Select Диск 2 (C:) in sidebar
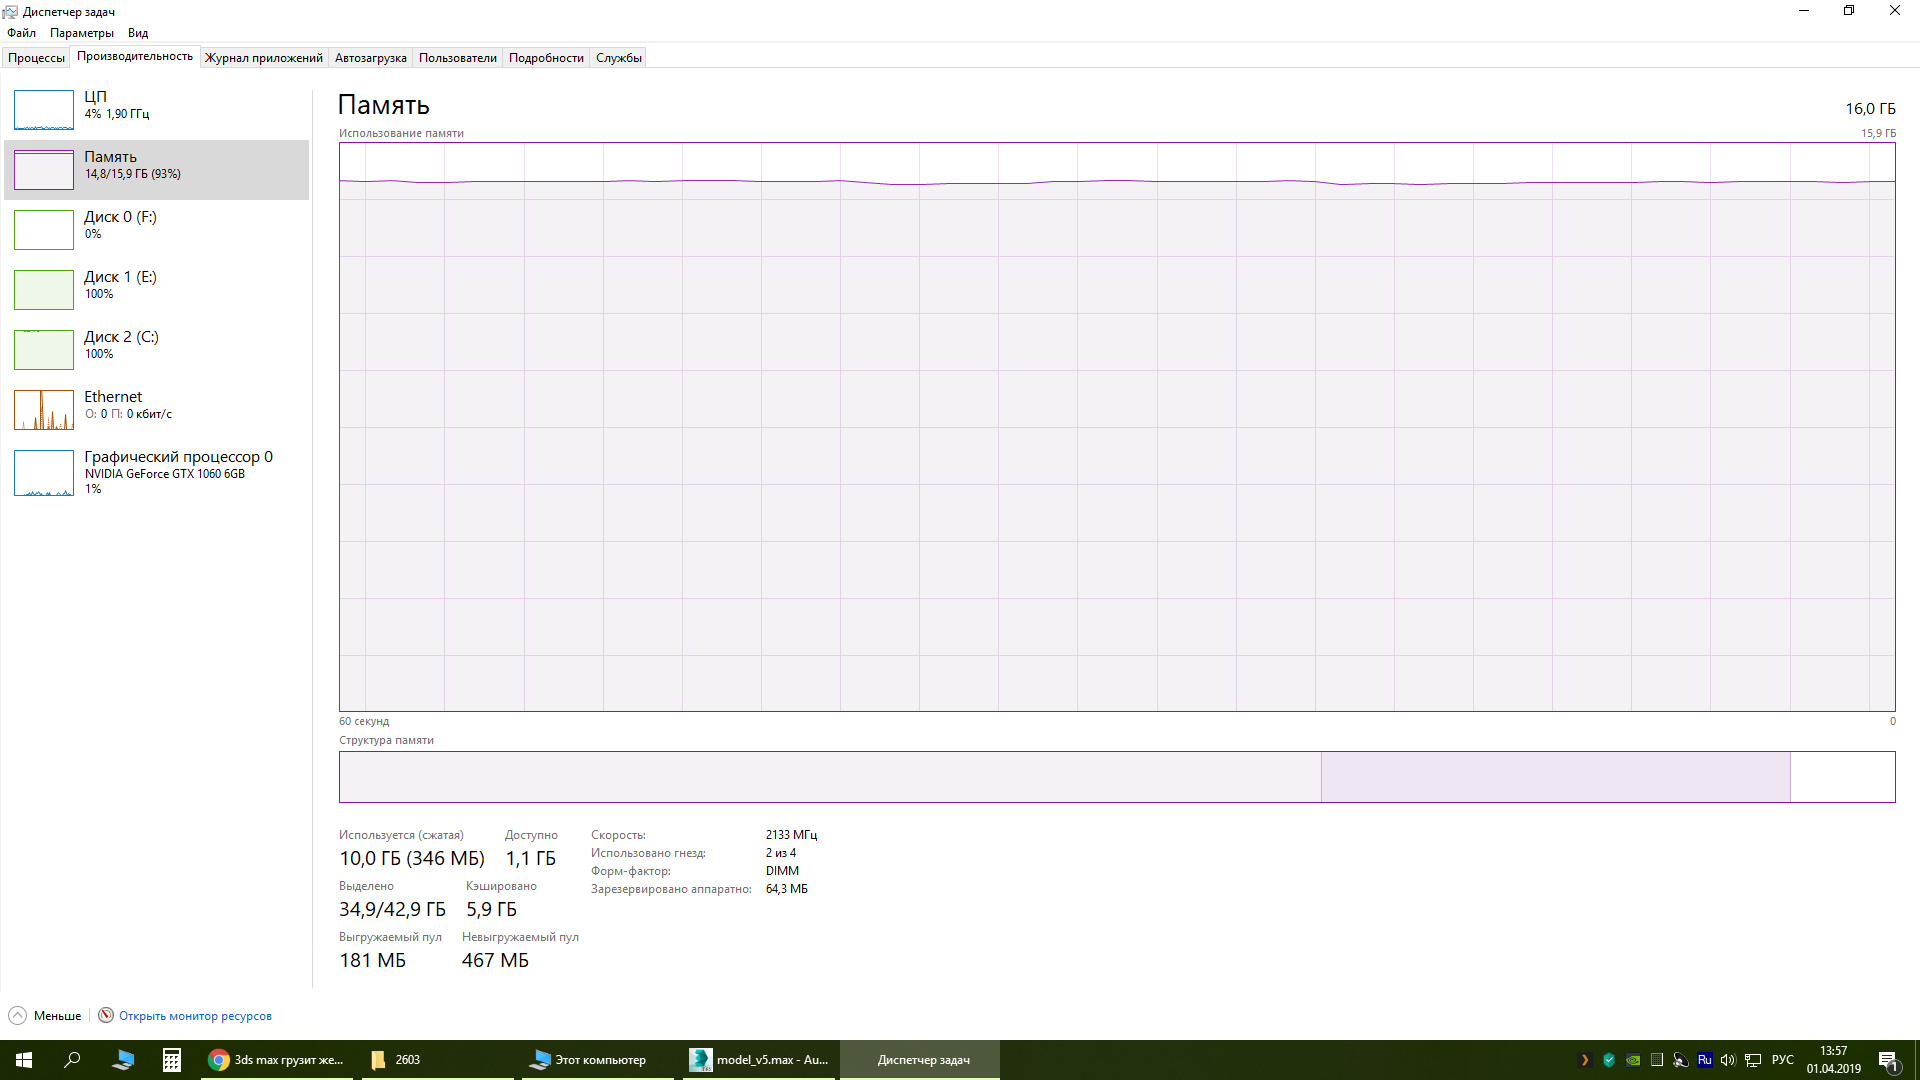The height and width of the screenshot is (1080, 1920). [156, 350]
